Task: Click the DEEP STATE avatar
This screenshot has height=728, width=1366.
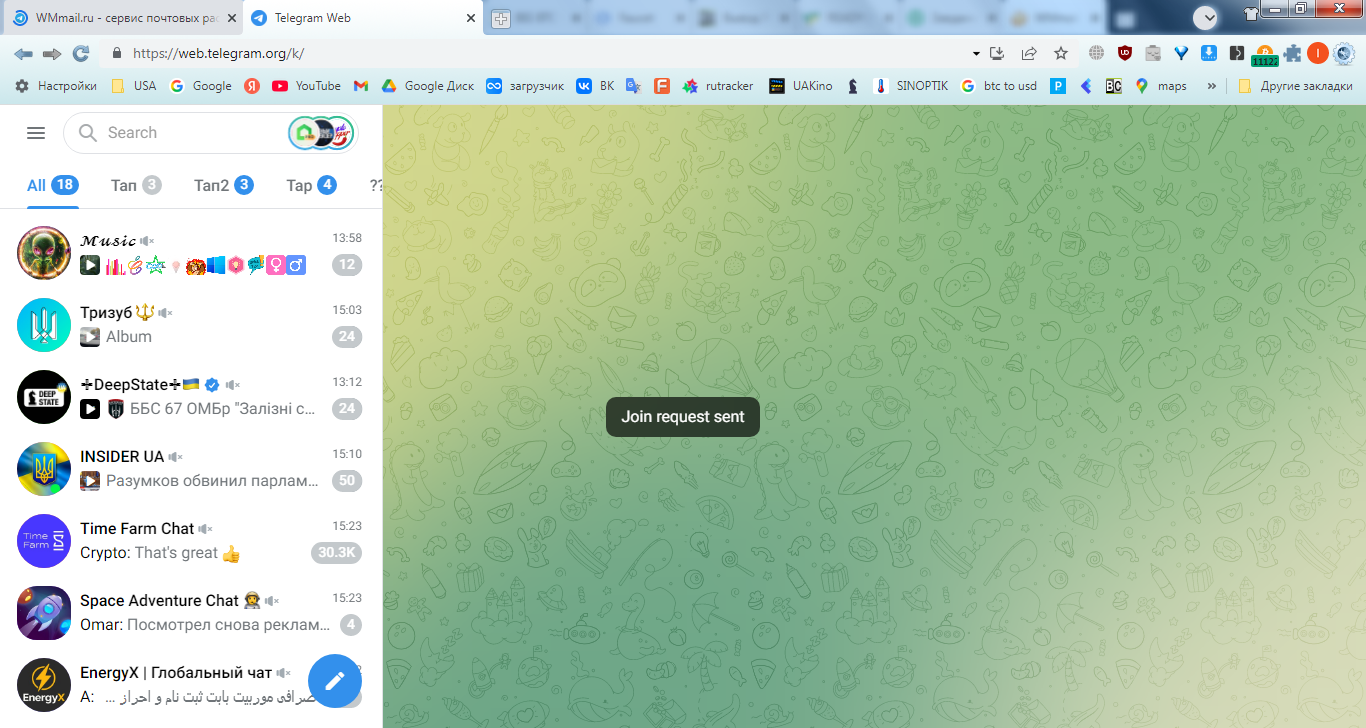Action: click(x=44, y=396)
